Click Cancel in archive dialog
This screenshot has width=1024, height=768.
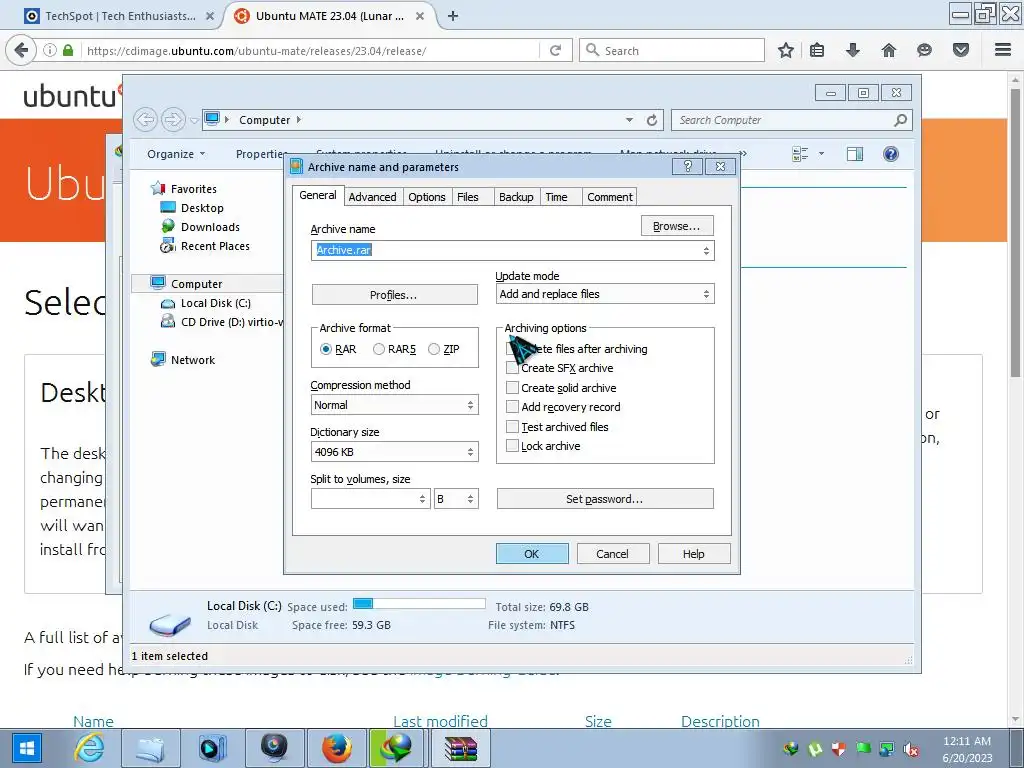coord(613,554)
